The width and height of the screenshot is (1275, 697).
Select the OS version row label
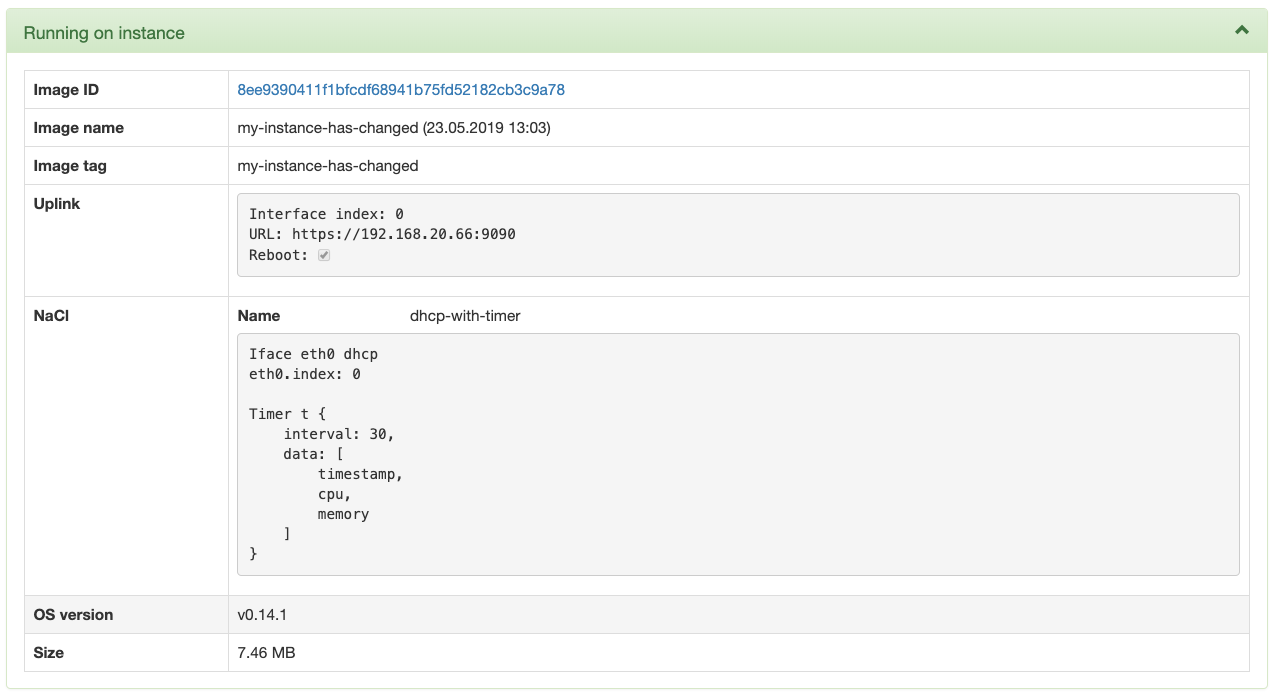pyautogui.click(x=73, y=615)
